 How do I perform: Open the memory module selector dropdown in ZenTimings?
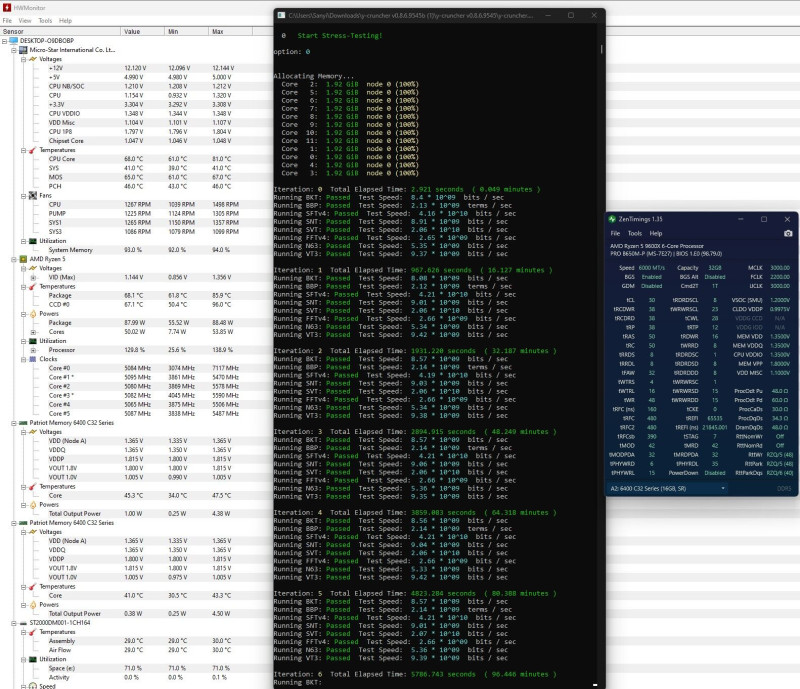(x=668, y=488)
